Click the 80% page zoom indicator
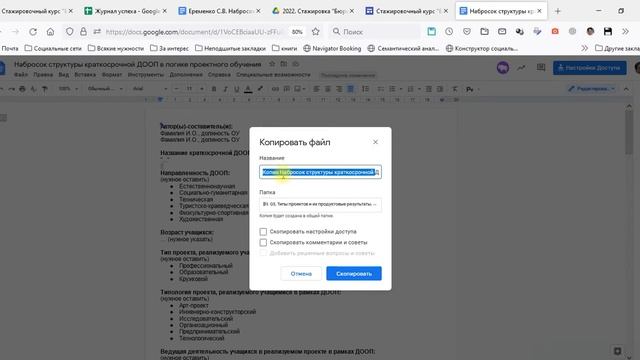The image size is (640, 360). pyautogui.click(x=297, y=31)
